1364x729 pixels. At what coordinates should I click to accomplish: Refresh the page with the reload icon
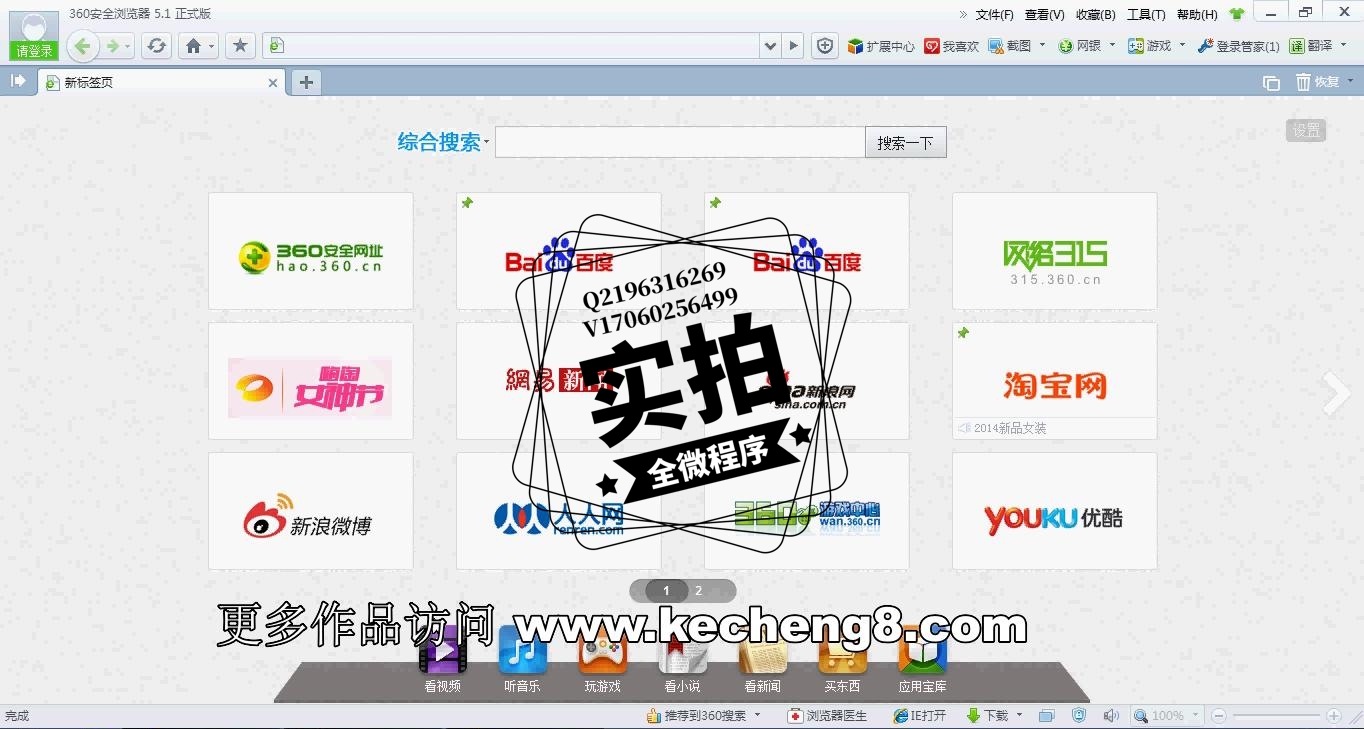[156, 46]
